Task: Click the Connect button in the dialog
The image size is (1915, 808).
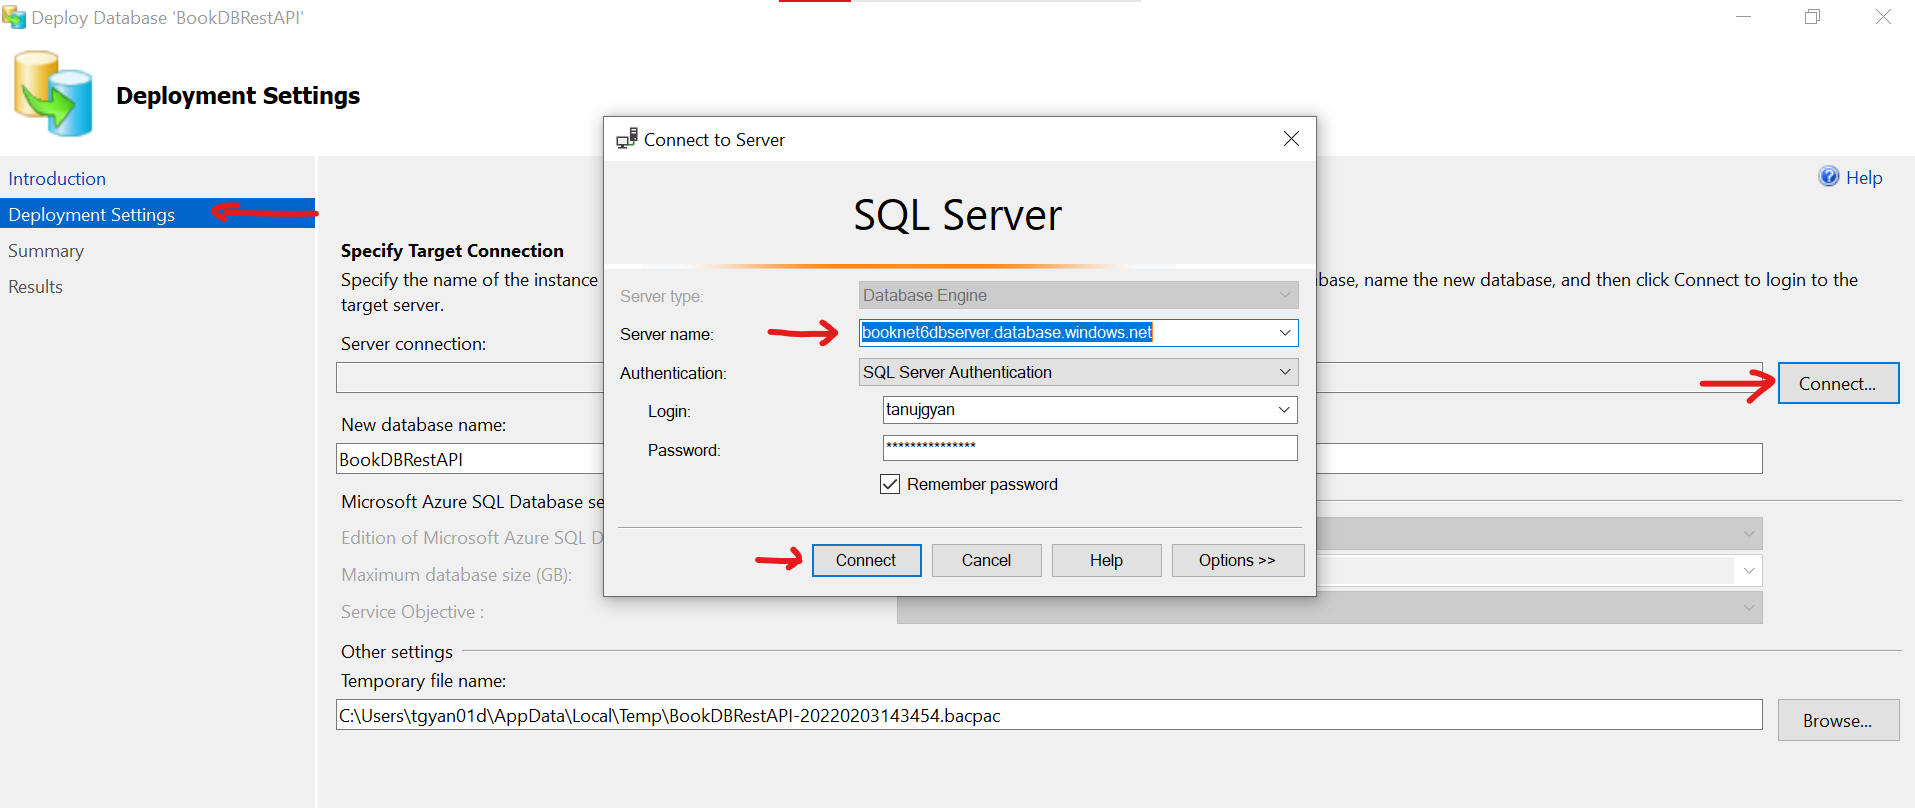Action: 866,560
